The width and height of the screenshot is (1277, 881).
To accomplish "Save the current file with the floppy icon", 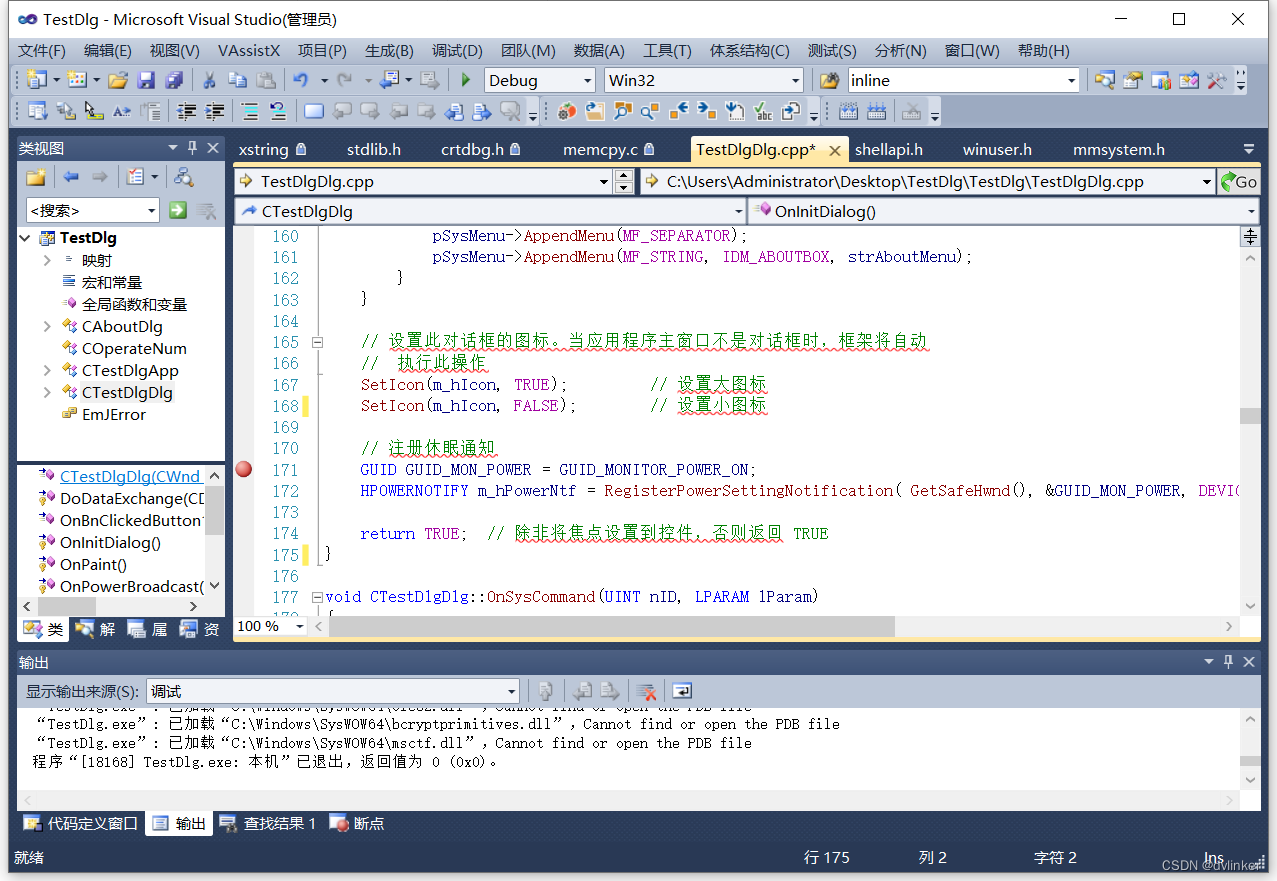I will point(146,80).
